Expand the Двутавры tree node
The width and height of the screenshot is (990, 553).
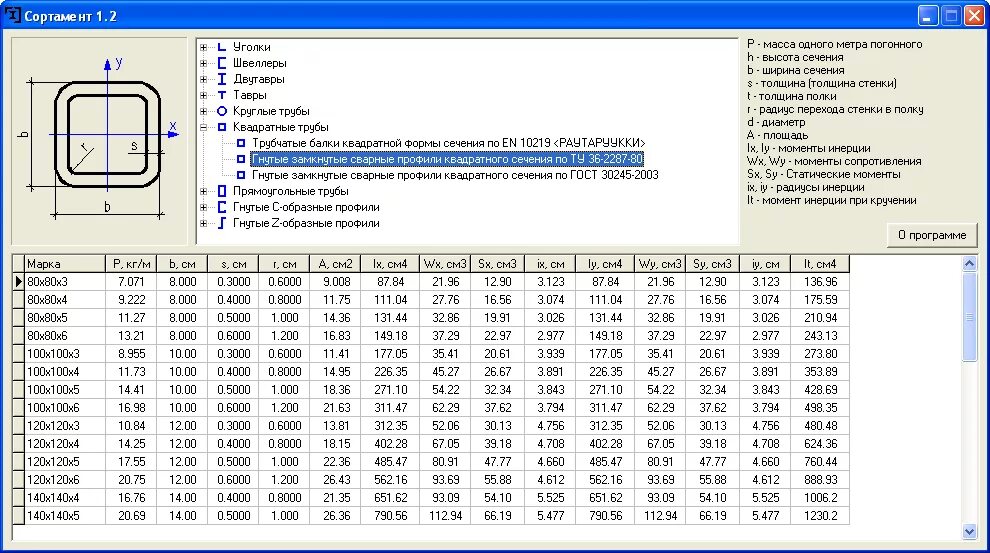point(203,80)
